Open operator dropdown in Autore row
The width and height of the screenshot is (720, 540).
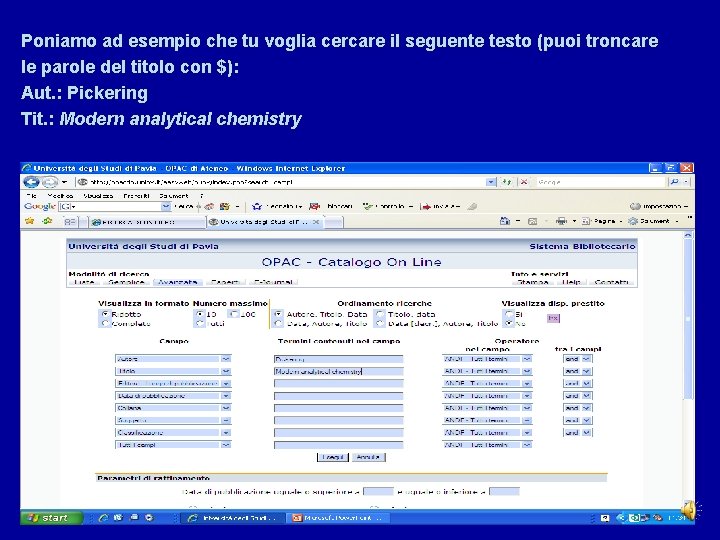487,359
